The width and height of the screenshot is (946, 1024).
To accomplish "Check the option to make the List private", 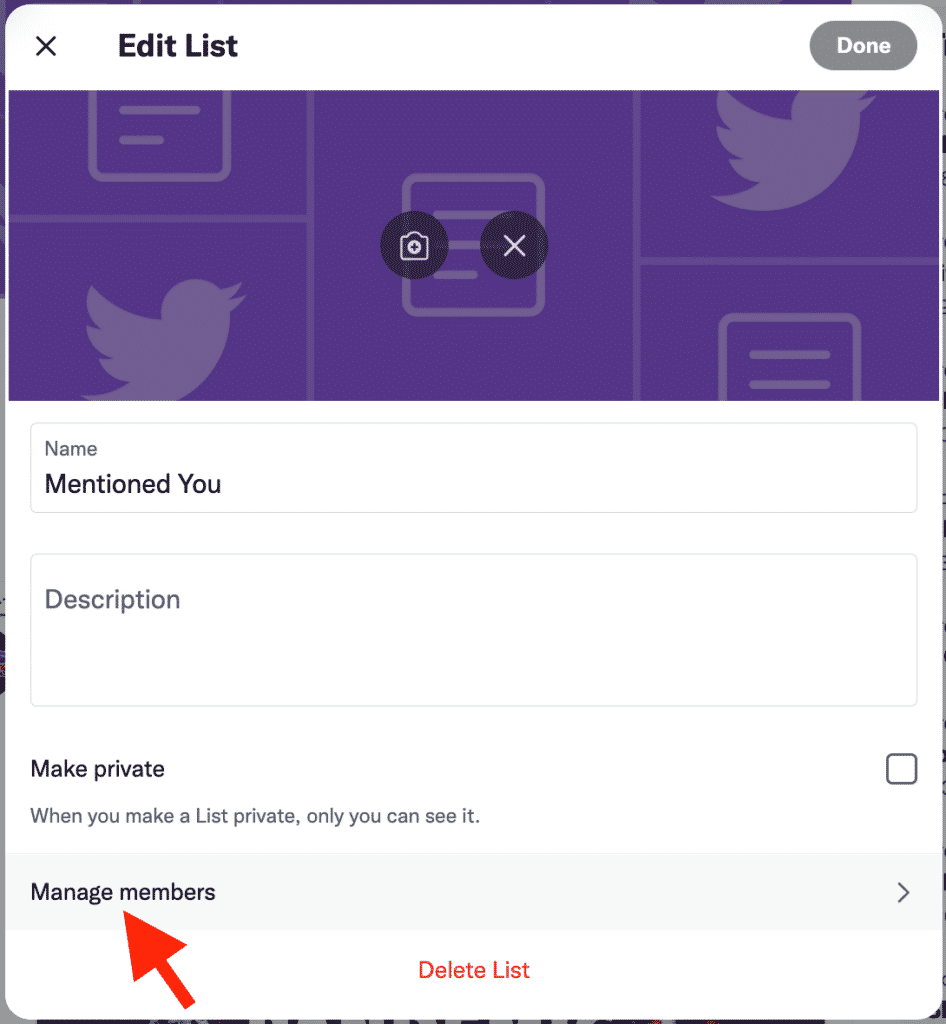I will click(x=901, y=768).
